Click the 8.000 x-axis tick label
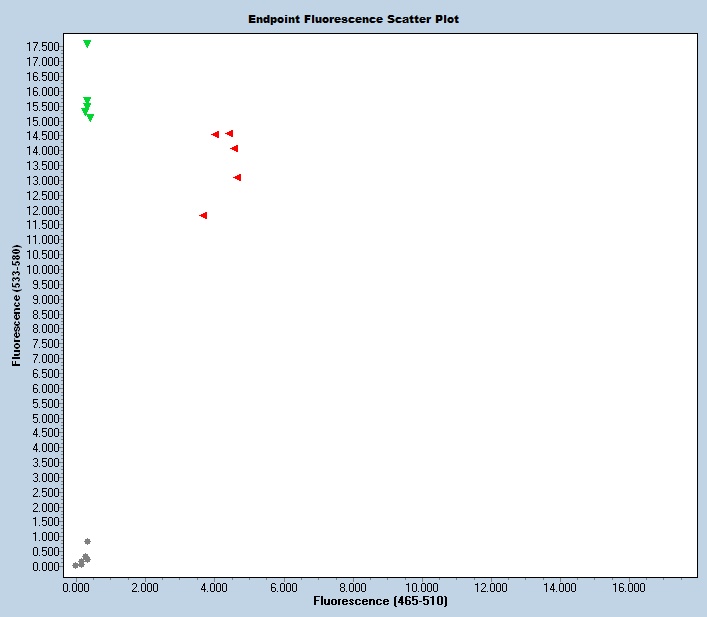This screenshot has height=617, width=707. [x=352, y=588]
